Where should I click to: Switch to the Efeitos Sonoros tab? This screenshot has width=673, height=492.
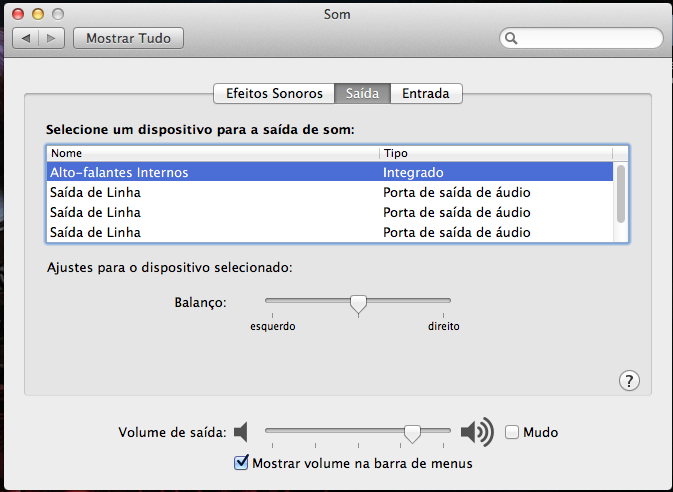pyautogui.click(x=274, y=93)
